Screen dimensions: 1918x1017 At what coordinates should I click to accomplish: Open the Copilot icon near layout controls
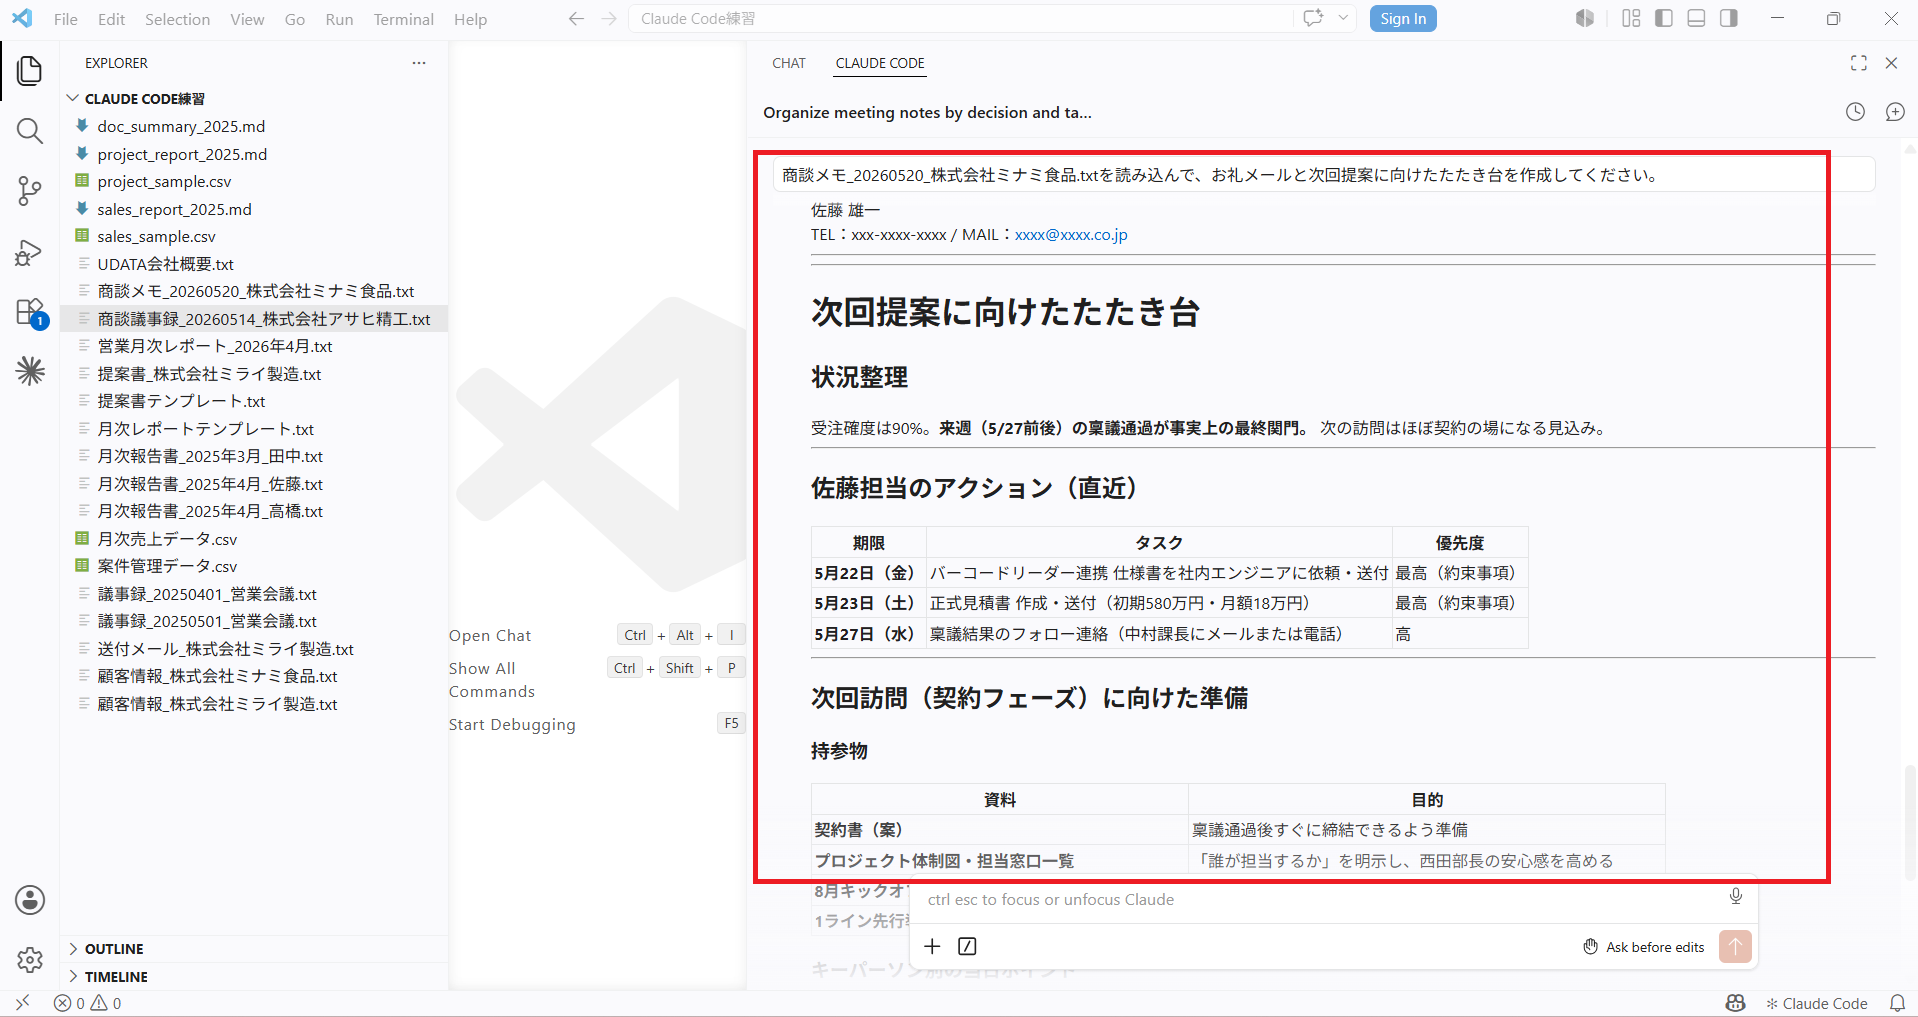1585,18
